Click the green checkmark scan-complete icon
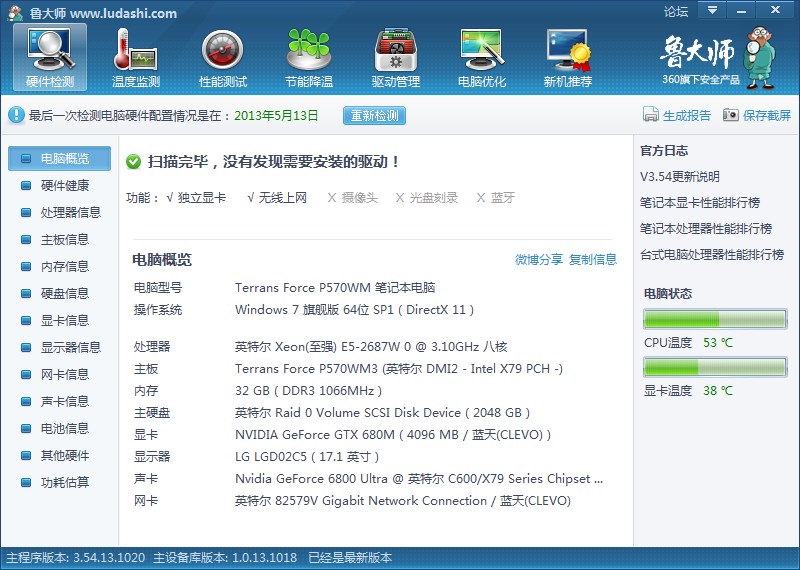The image size is (800, 570). pyautogui.click(x=133, y=162)
